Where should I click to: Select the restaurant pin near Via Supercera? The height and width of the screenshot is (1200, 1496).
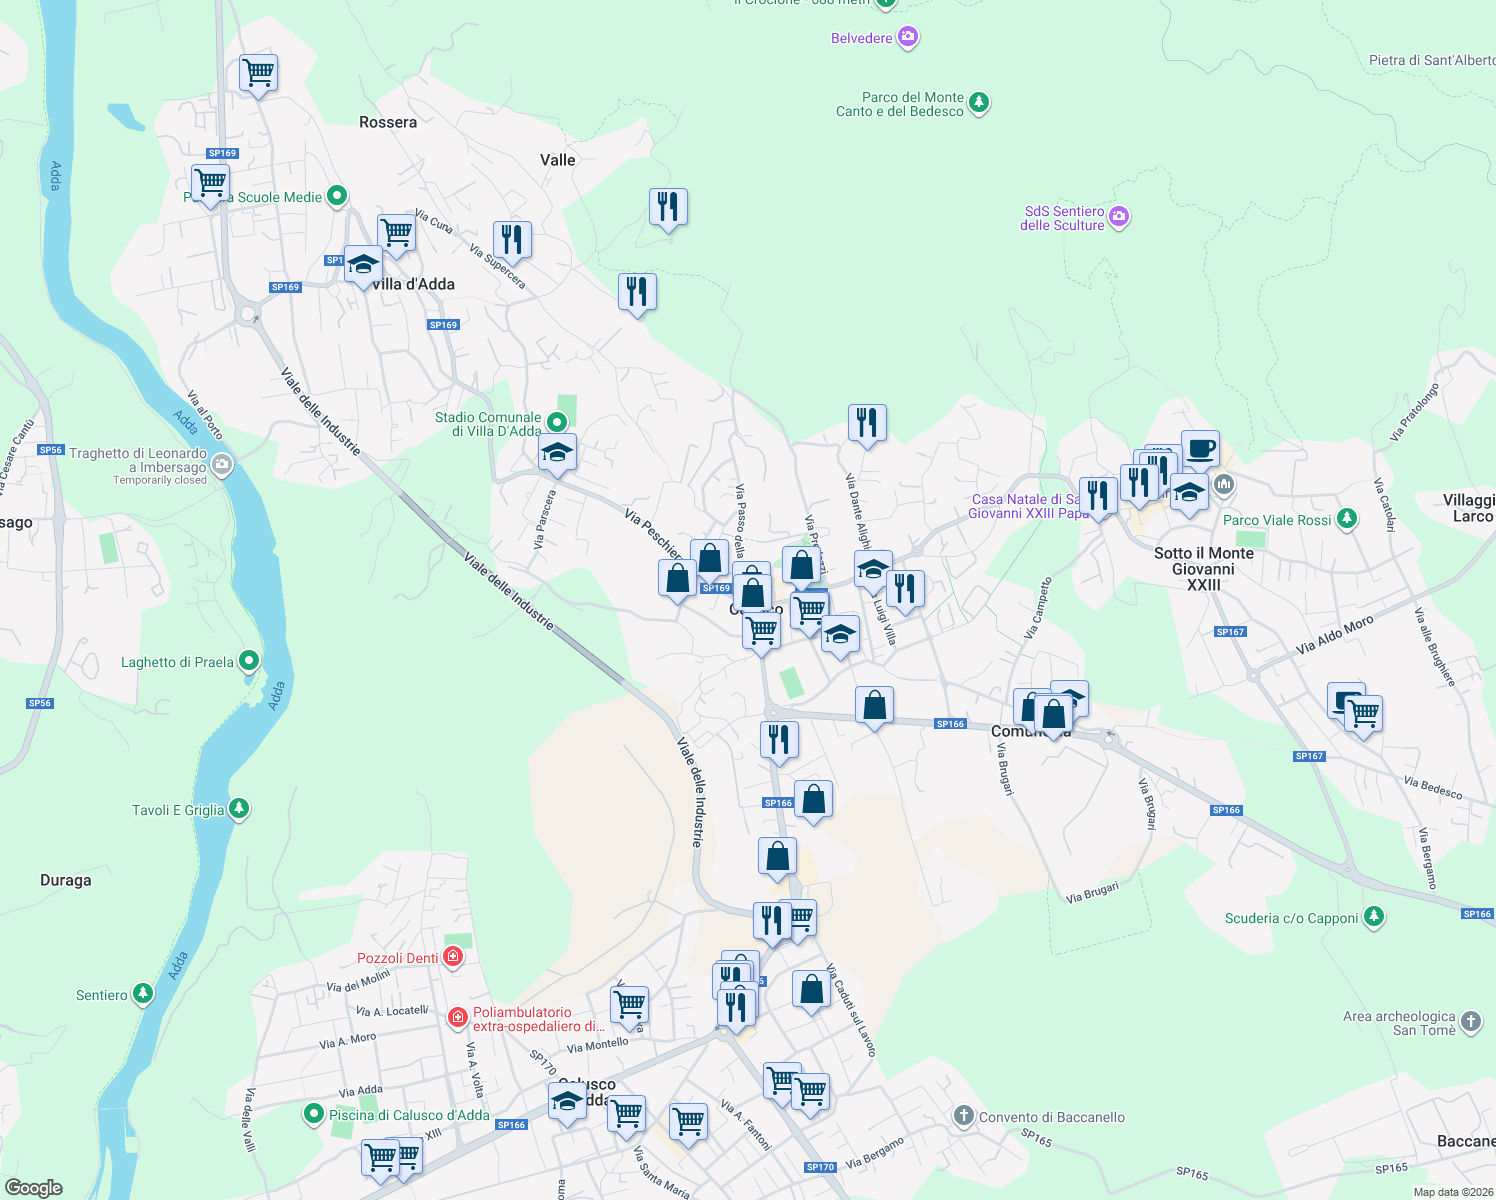513,240
